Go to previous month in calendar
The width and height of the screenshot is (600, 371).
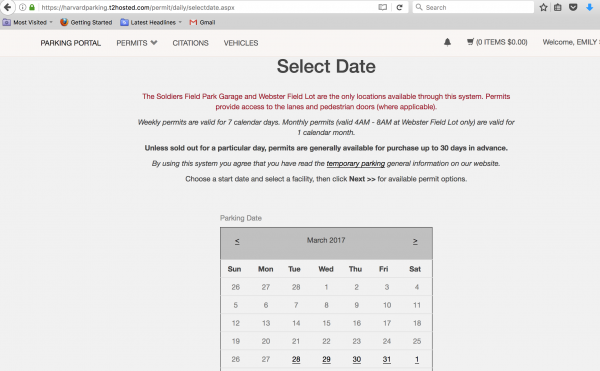click(x=237, y=241)
